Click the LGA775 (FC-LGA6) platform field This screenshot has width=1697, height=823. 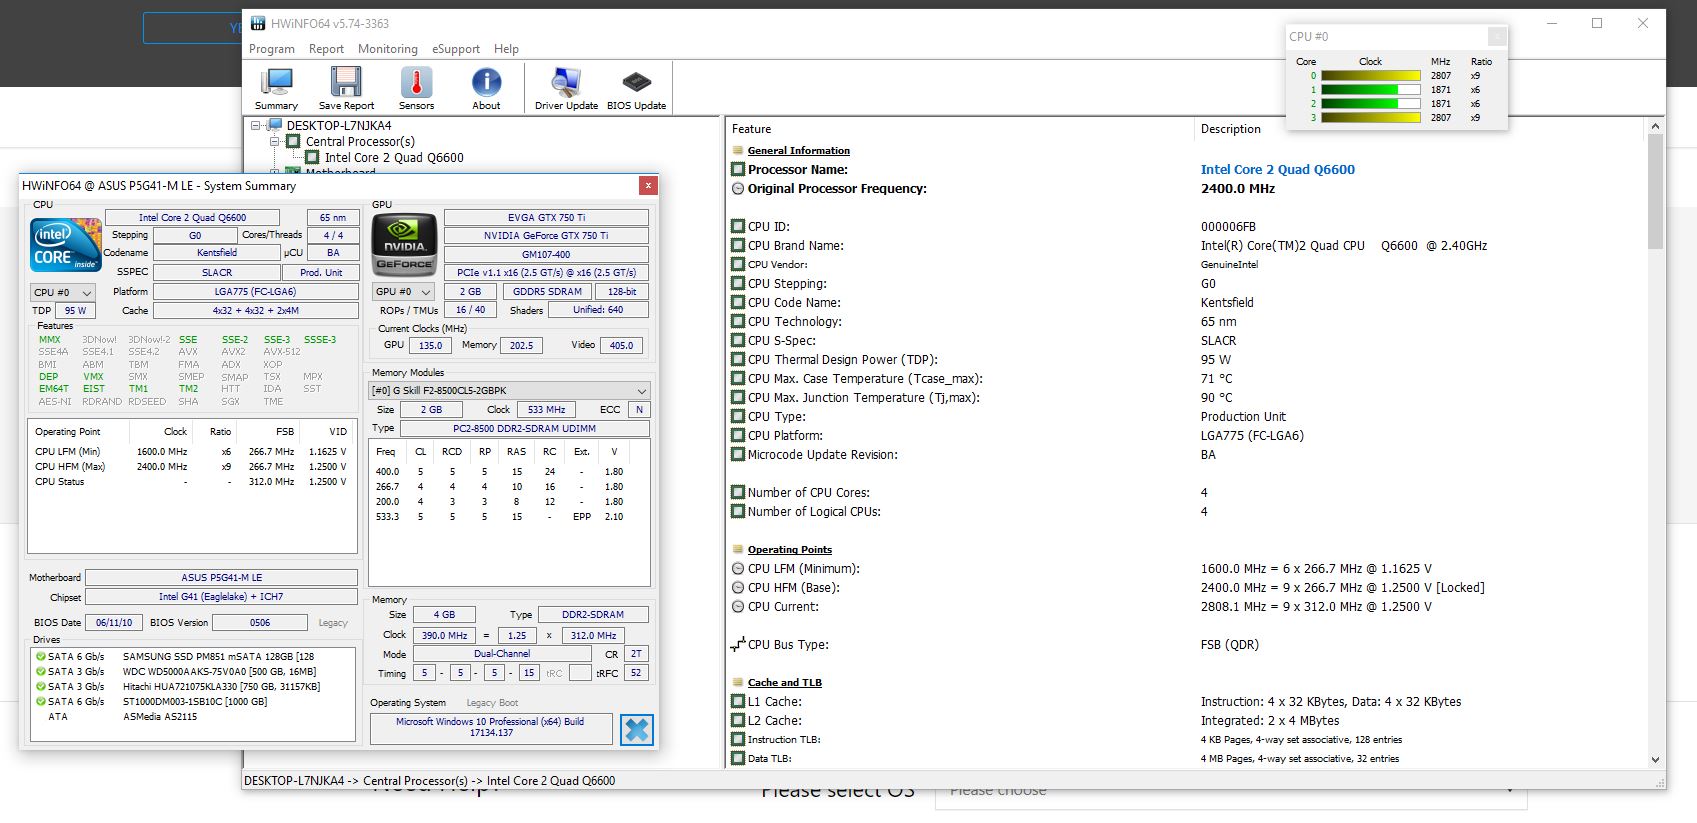tap(255, 292)
